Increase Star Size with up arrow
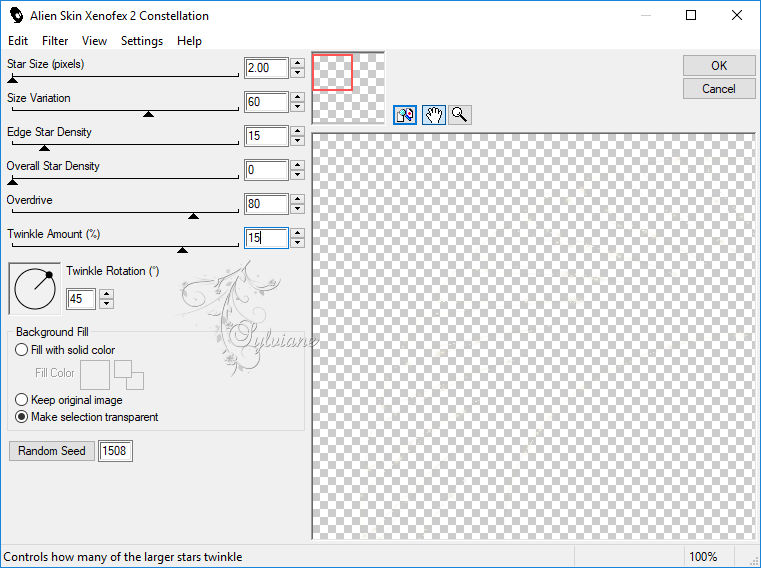 click(x=298, y=63)
